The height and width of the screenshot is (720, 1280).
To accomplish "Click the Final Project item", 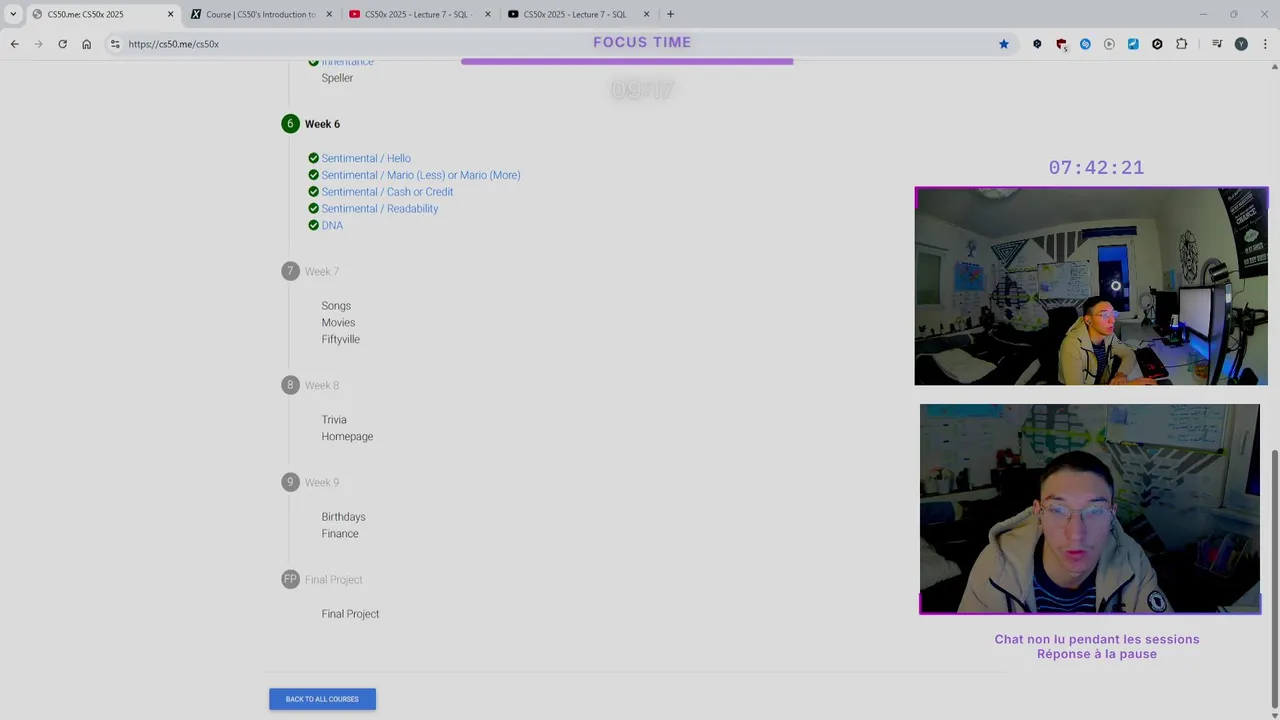I will tap(350, 614).
